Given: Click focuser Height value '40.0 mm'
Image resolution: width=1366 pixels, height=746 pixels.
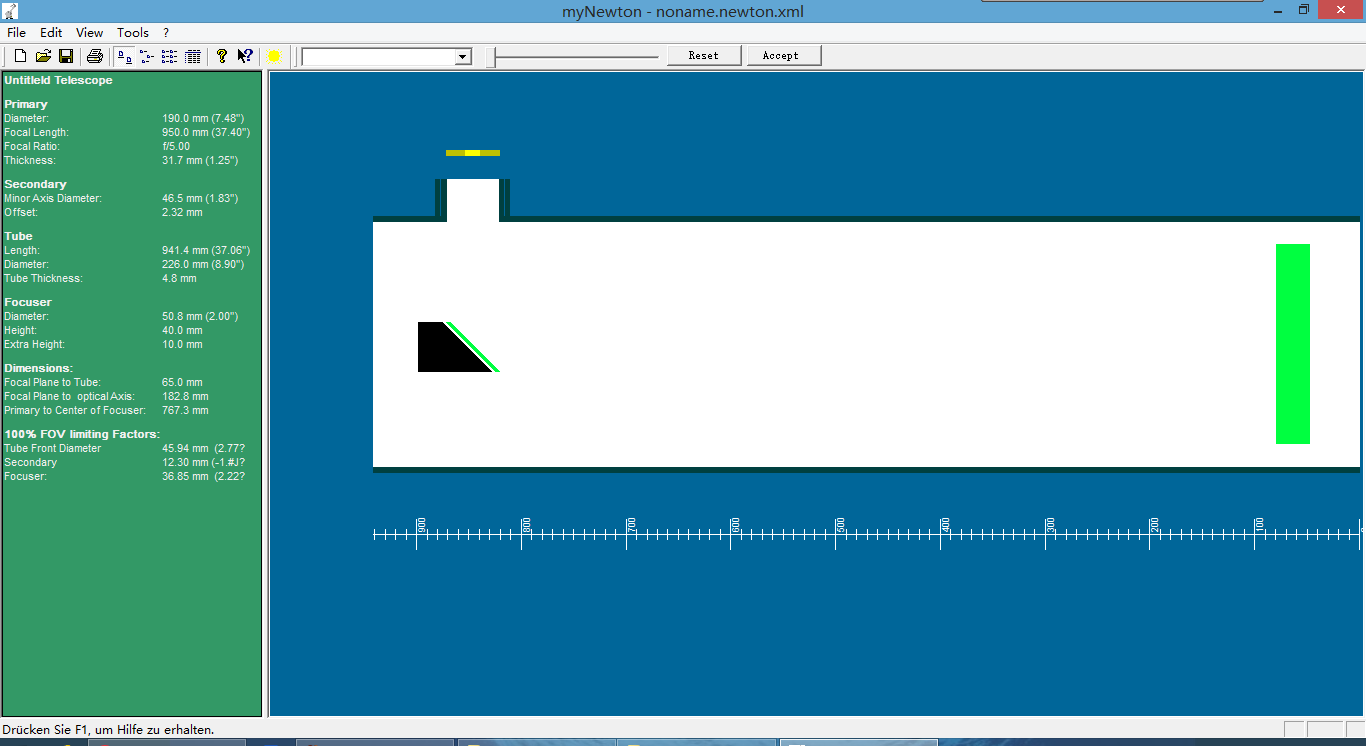Looking at the screenshot, I should tap(182, 330).
